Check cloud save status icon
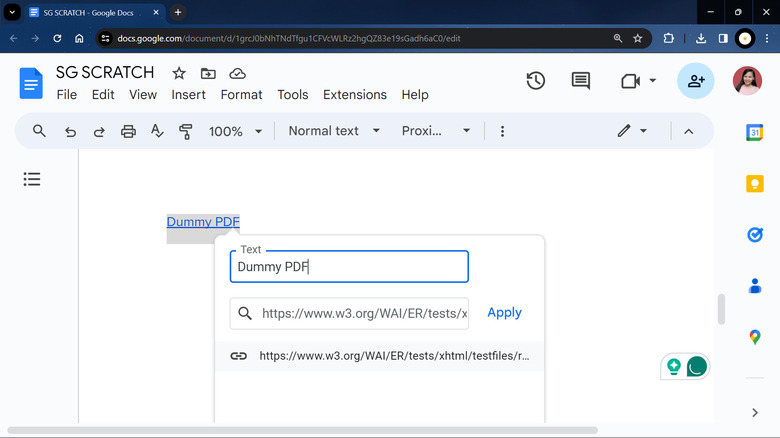Image resolution: width=780 pixels, height=438 pixels. [237, 74]
